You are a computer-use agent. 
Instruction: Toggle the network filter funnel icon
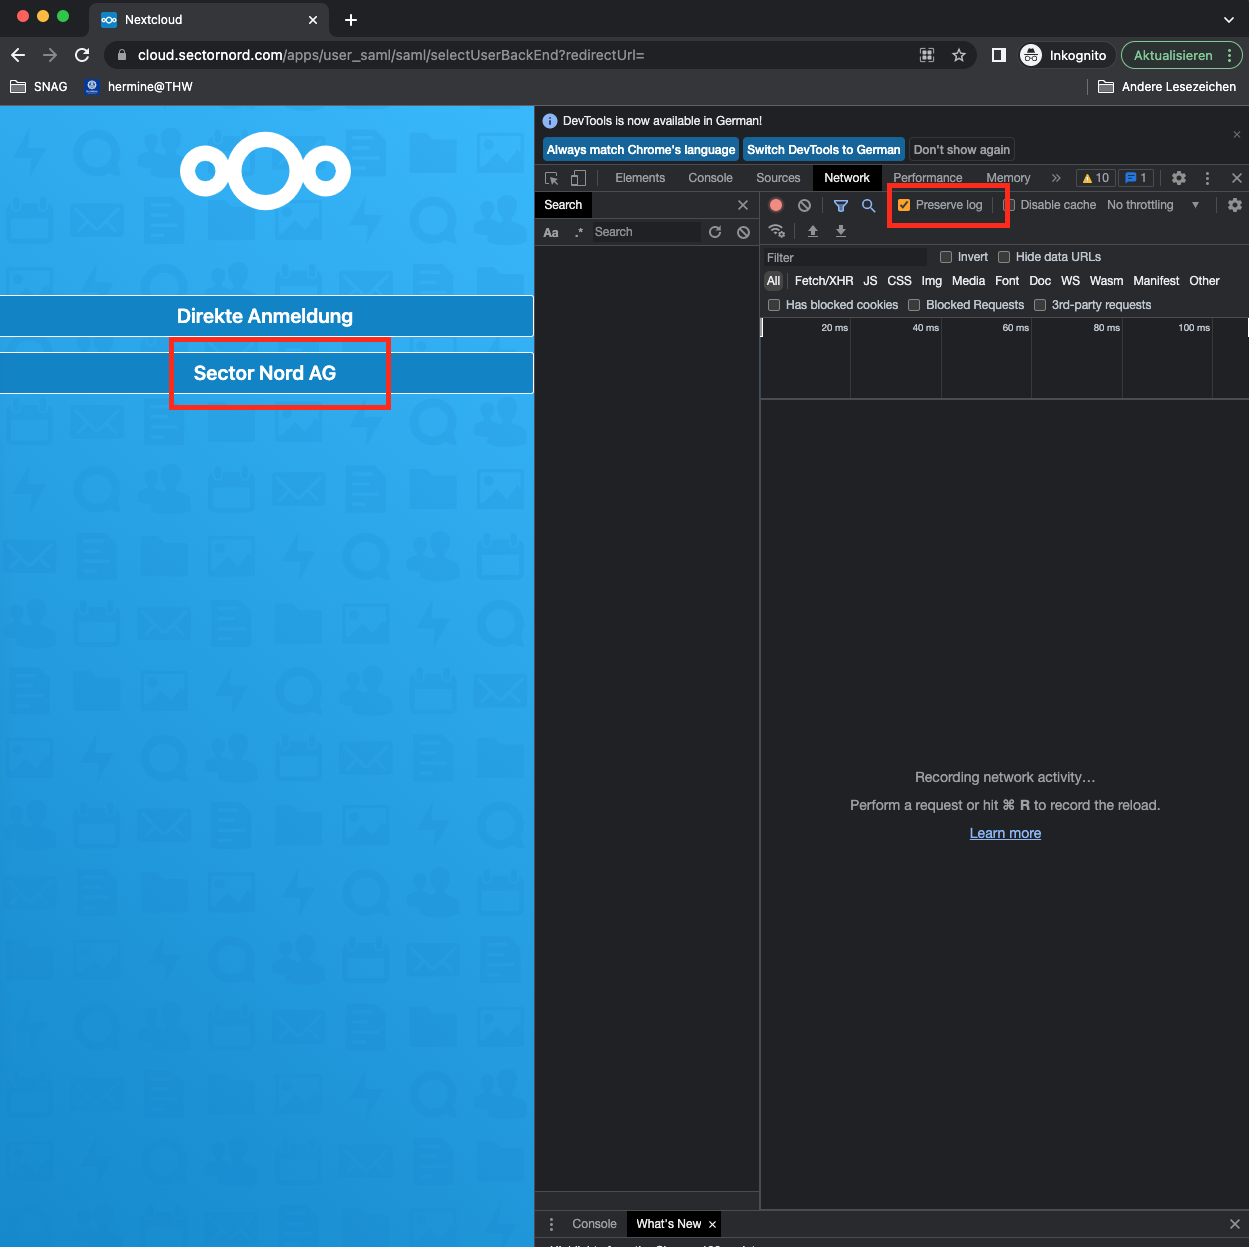pos(841,205)
